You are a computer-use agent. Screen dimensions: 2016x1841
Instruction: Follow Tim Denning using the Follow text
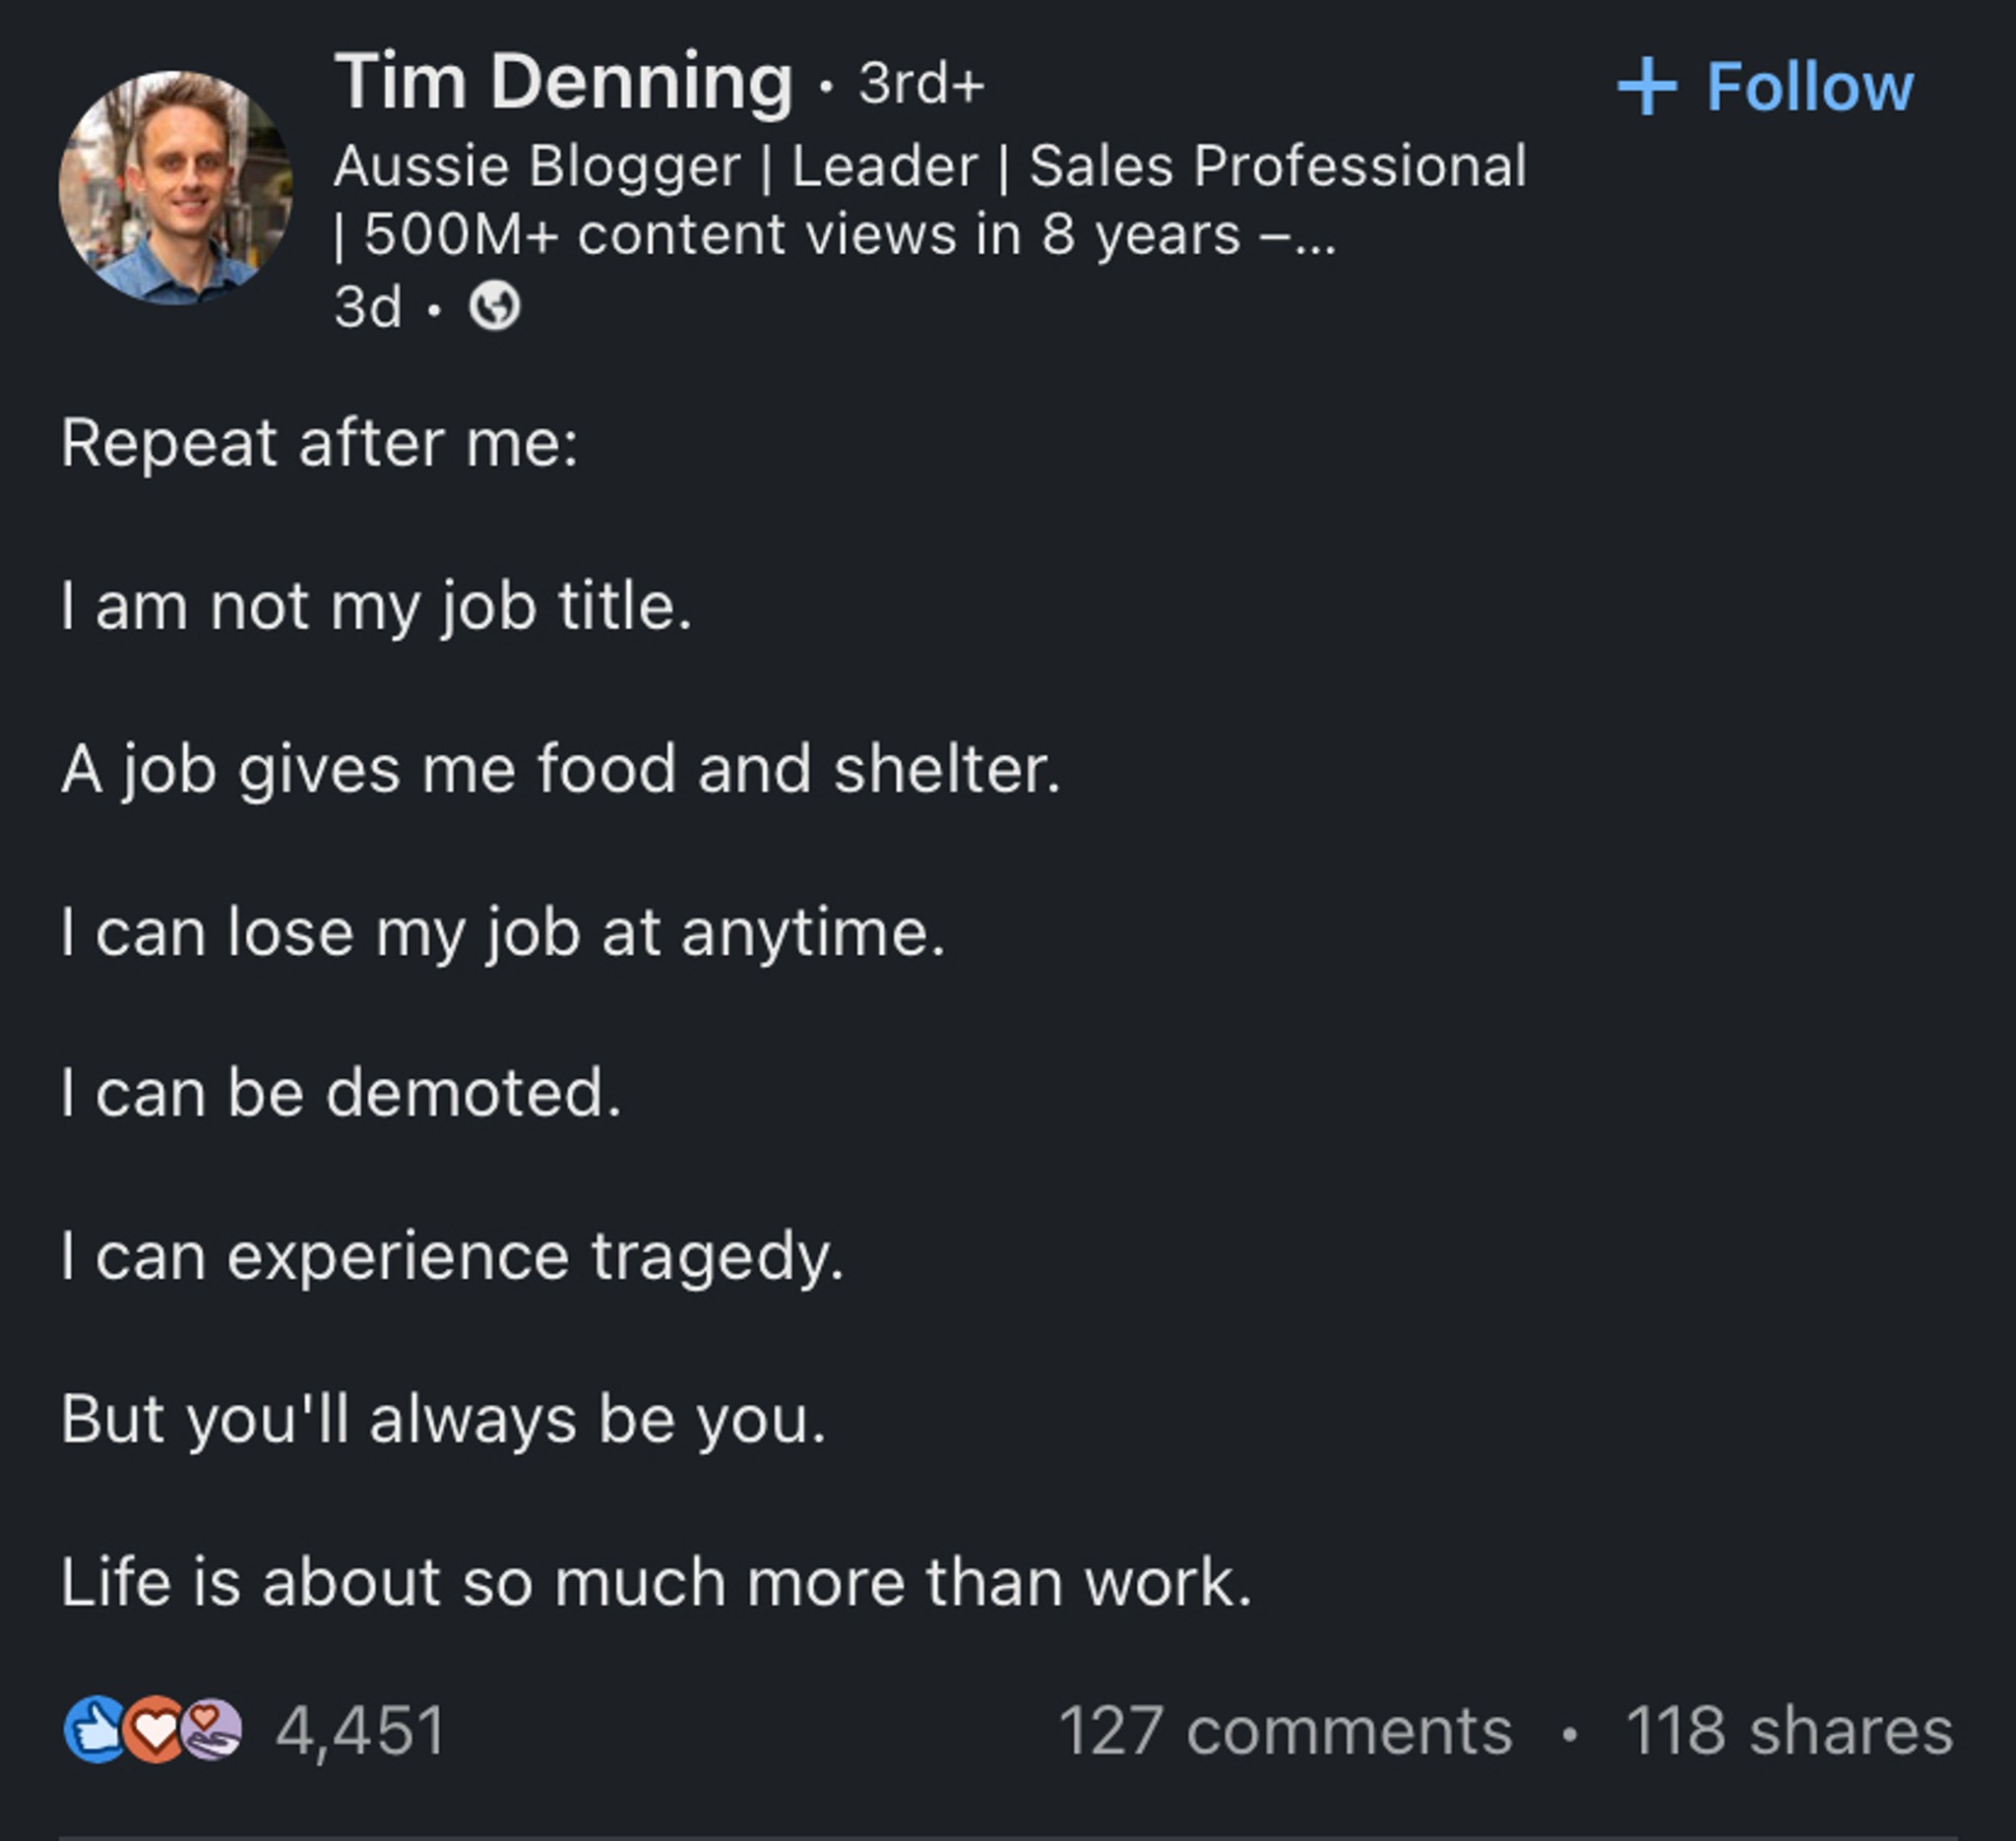(x=1810, y=86)
